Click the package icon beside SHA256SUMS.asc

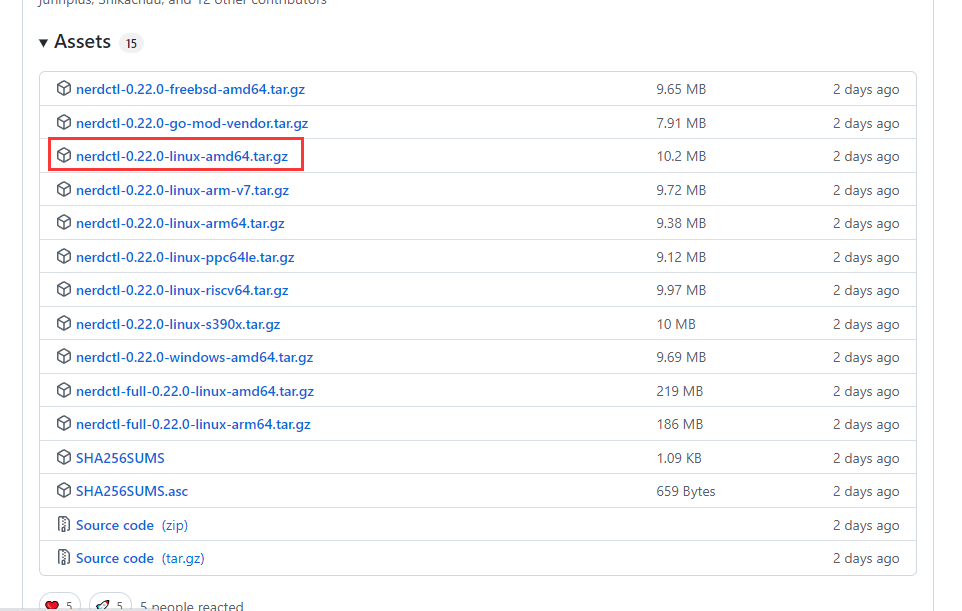[x=64, y=490]
